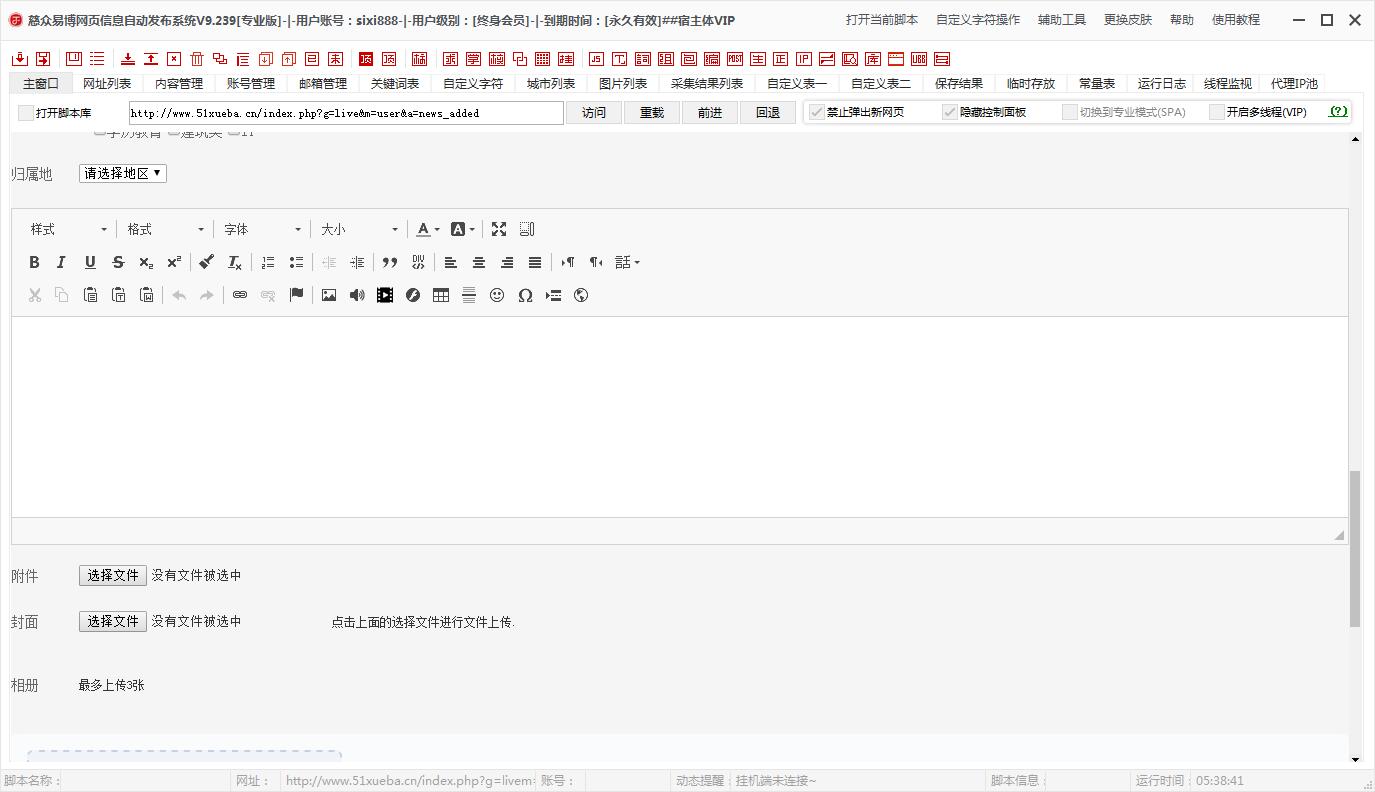Screen dimensions: 1375x792
Task: Open 辅助工具 menu
Action: coord(1062,20)
